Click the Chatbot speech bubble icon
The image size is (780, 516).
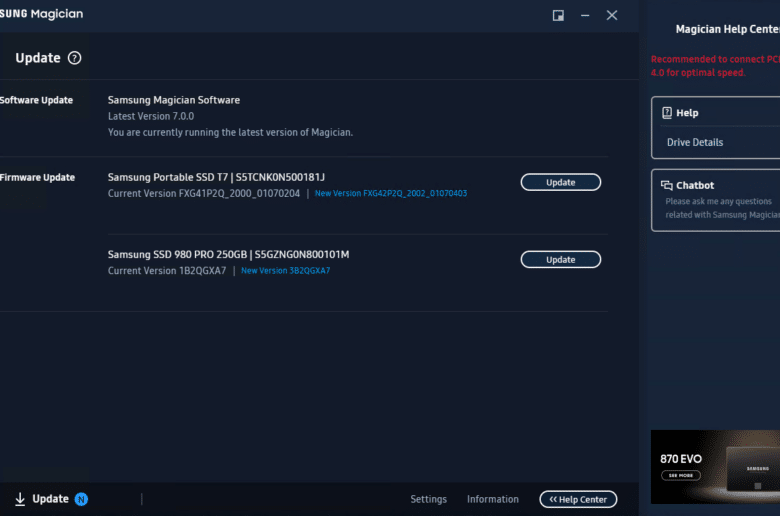pos(667,186)
